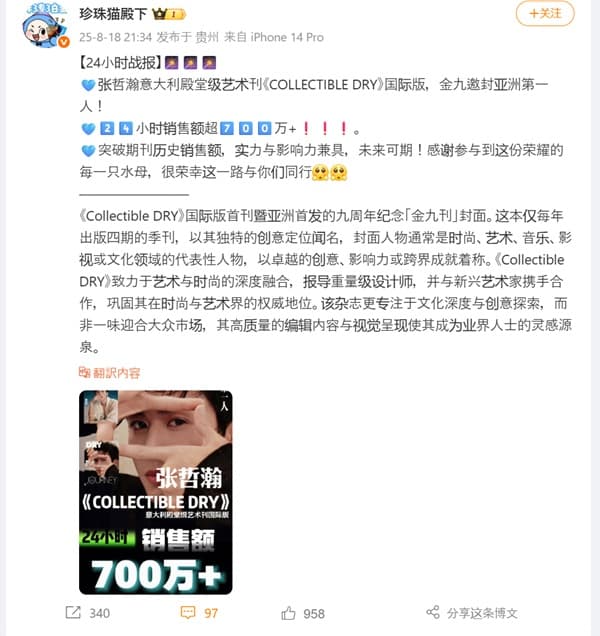Click the 来自 iPhone 14 Pro source text

pyautogui.click(x=274, y=37)
